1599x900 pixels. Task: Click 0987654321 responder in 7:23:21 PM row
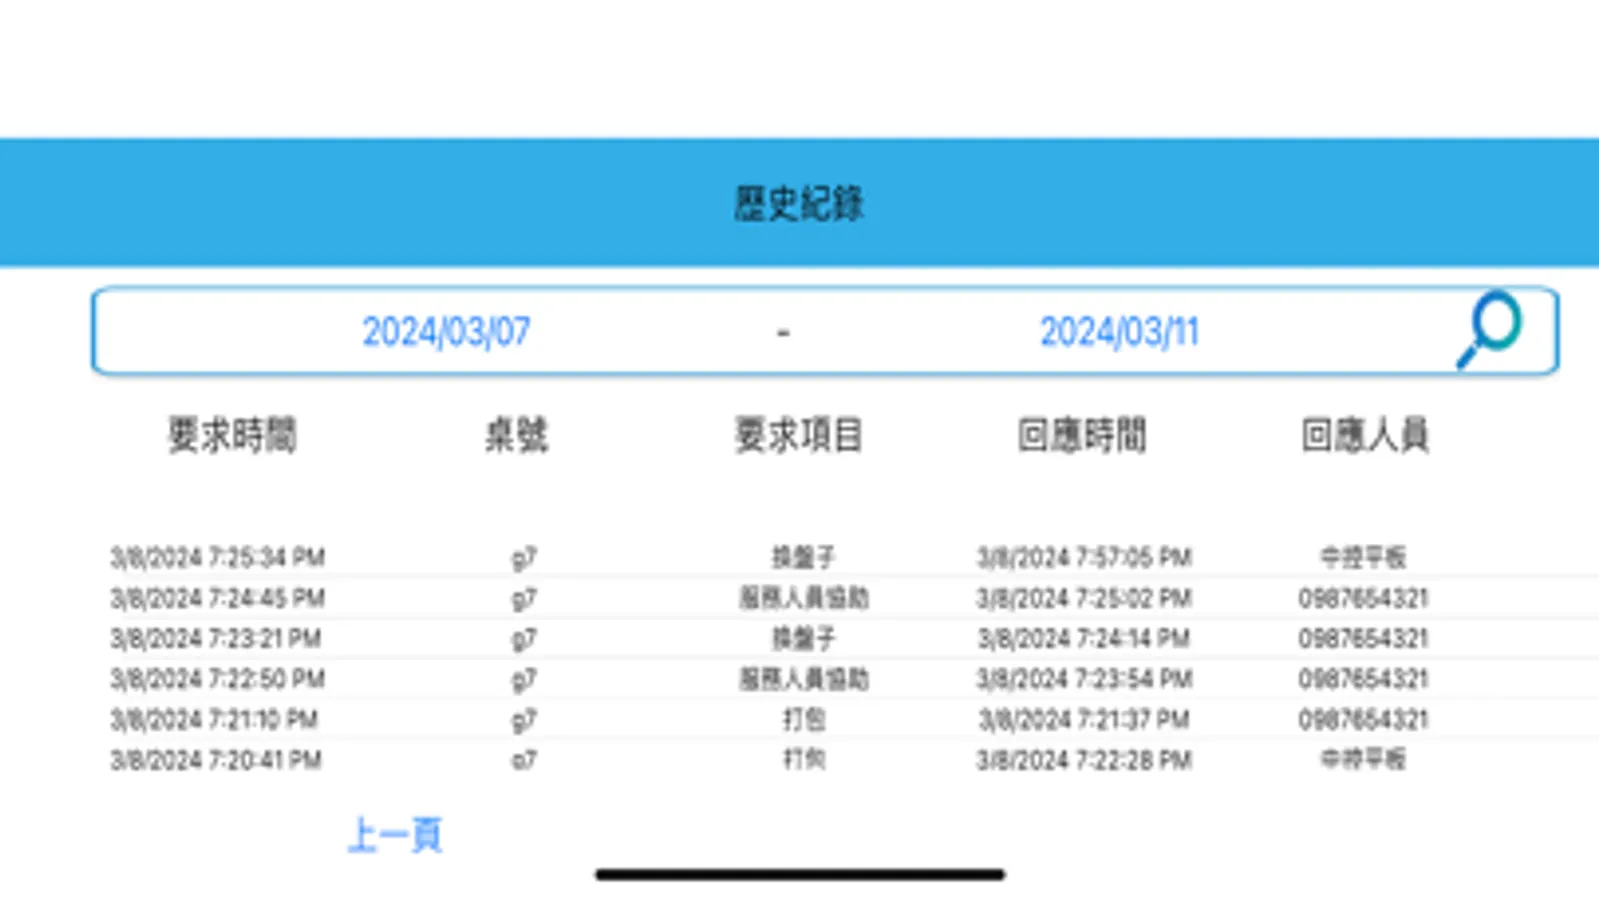point(1363,638)
